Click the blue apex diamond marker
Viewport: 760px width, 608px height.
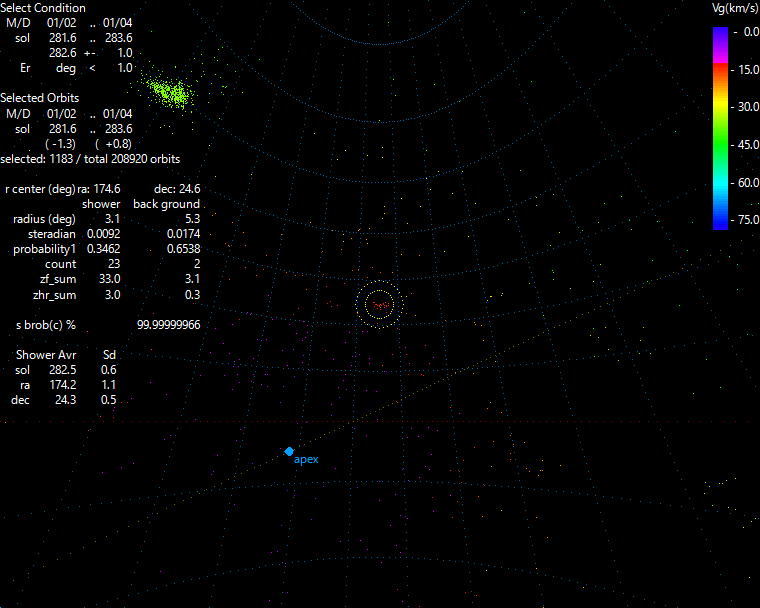coord(289,451)
